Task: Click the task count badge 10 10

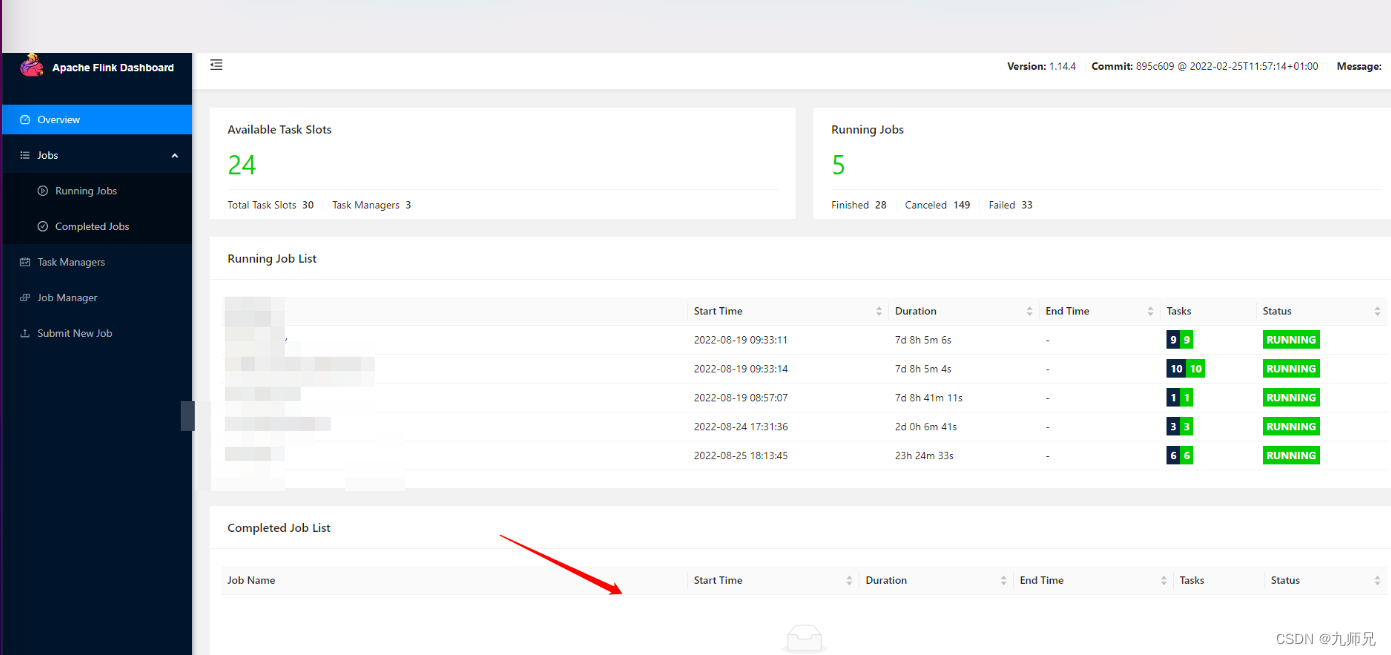Action: pos(1186,369)
